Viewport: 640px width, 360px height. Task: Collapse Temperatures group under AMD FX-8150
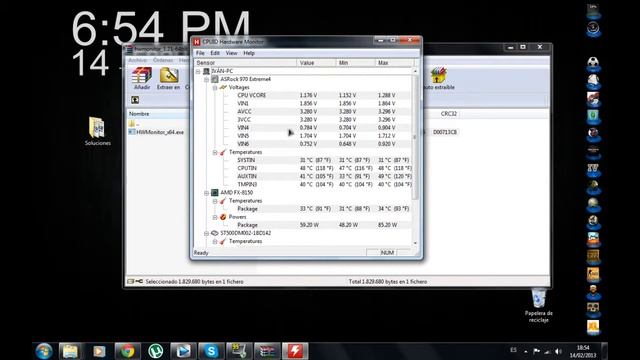215,201
